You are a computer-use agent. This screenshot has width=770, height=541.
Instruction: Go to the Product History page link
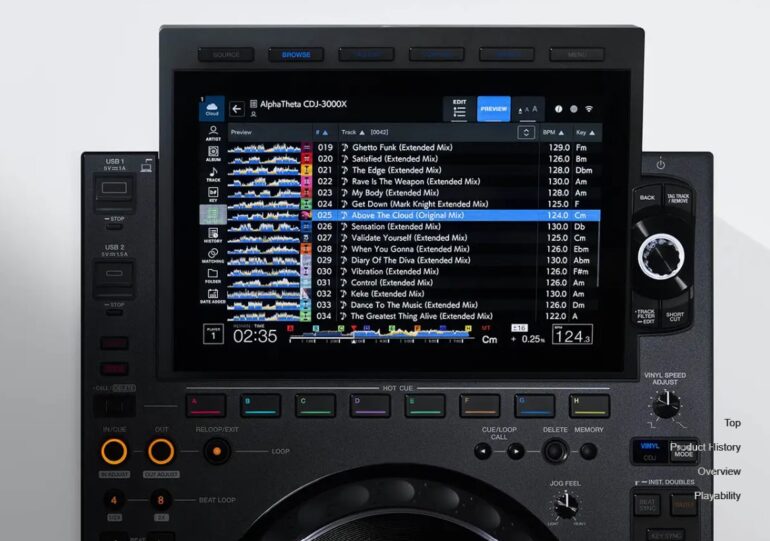pyautogui.click(x=706, y=447)
